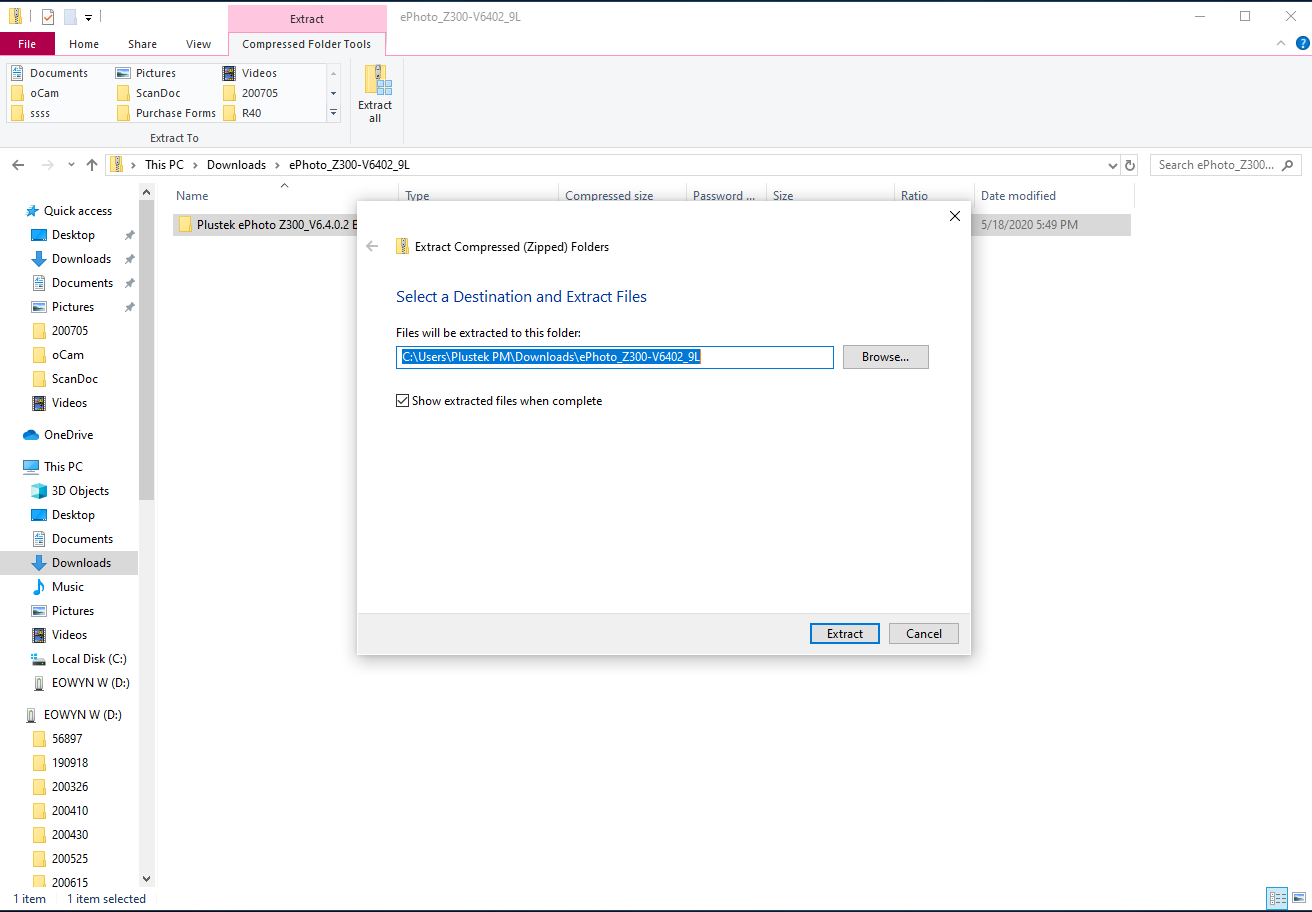Refresh the current folder view
The width and height of the screenshot is (1312, 912).
tap(1130, 165)
